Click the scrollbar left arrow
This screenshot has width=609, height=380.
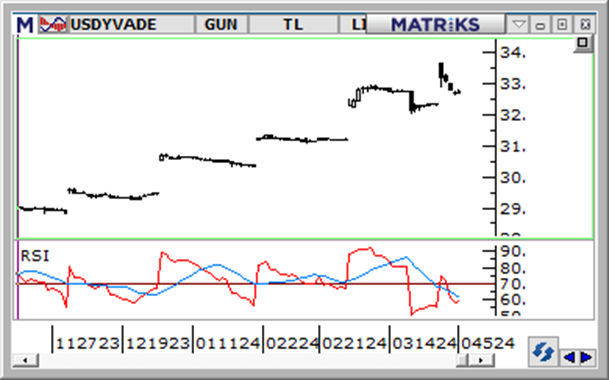[x=25, y=360]
